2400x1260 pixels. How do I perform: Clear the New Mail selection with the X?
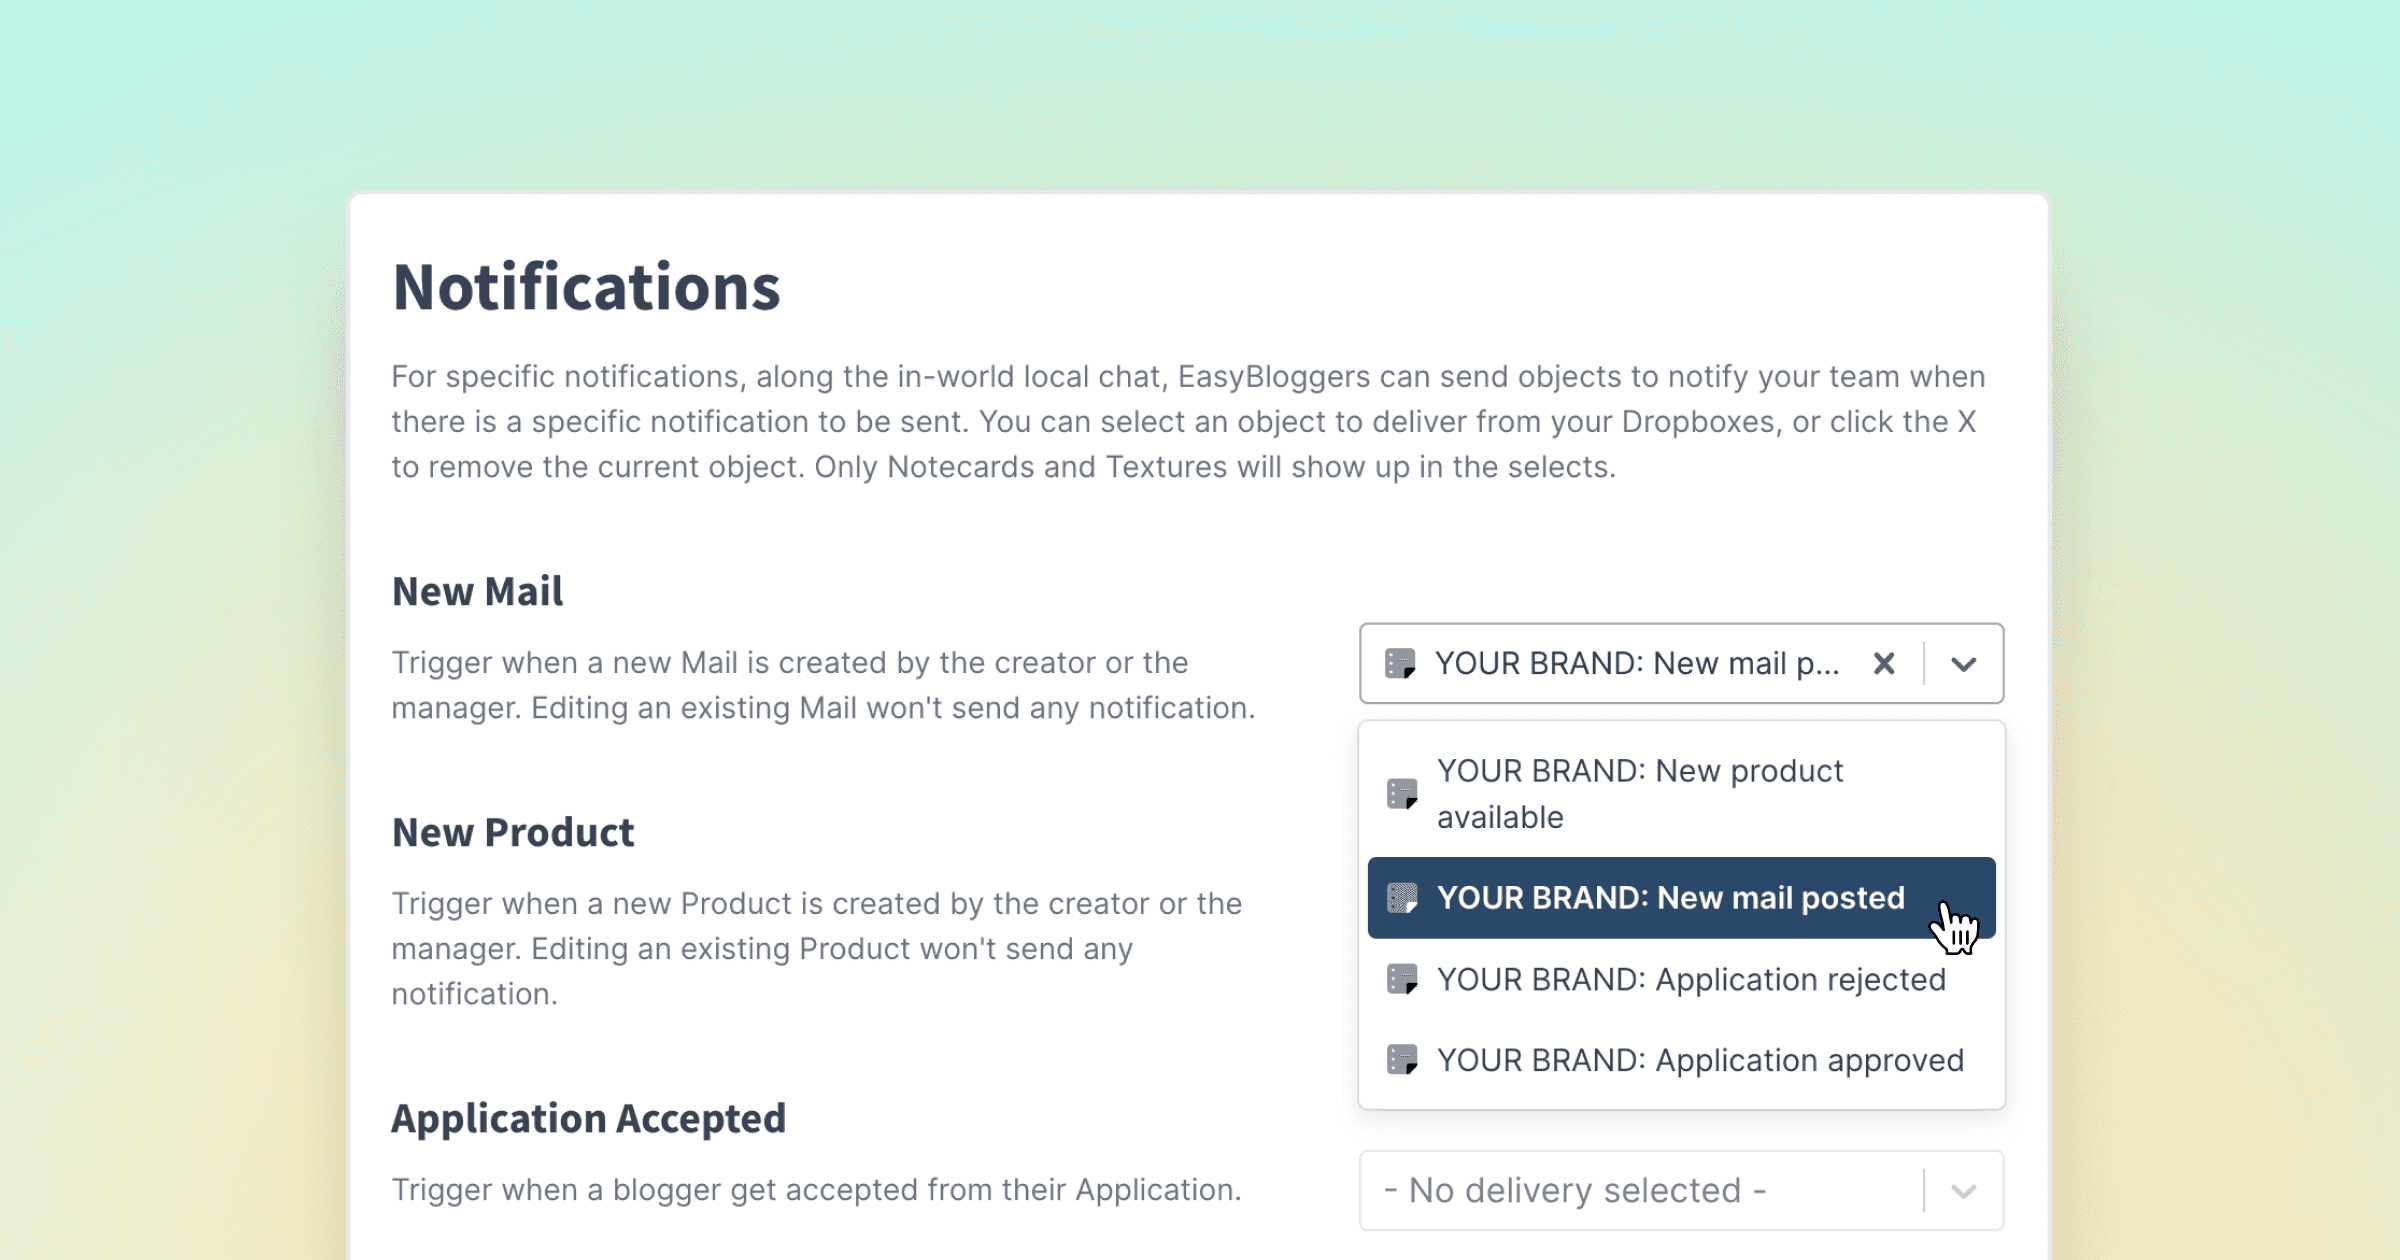point(1884,664)
